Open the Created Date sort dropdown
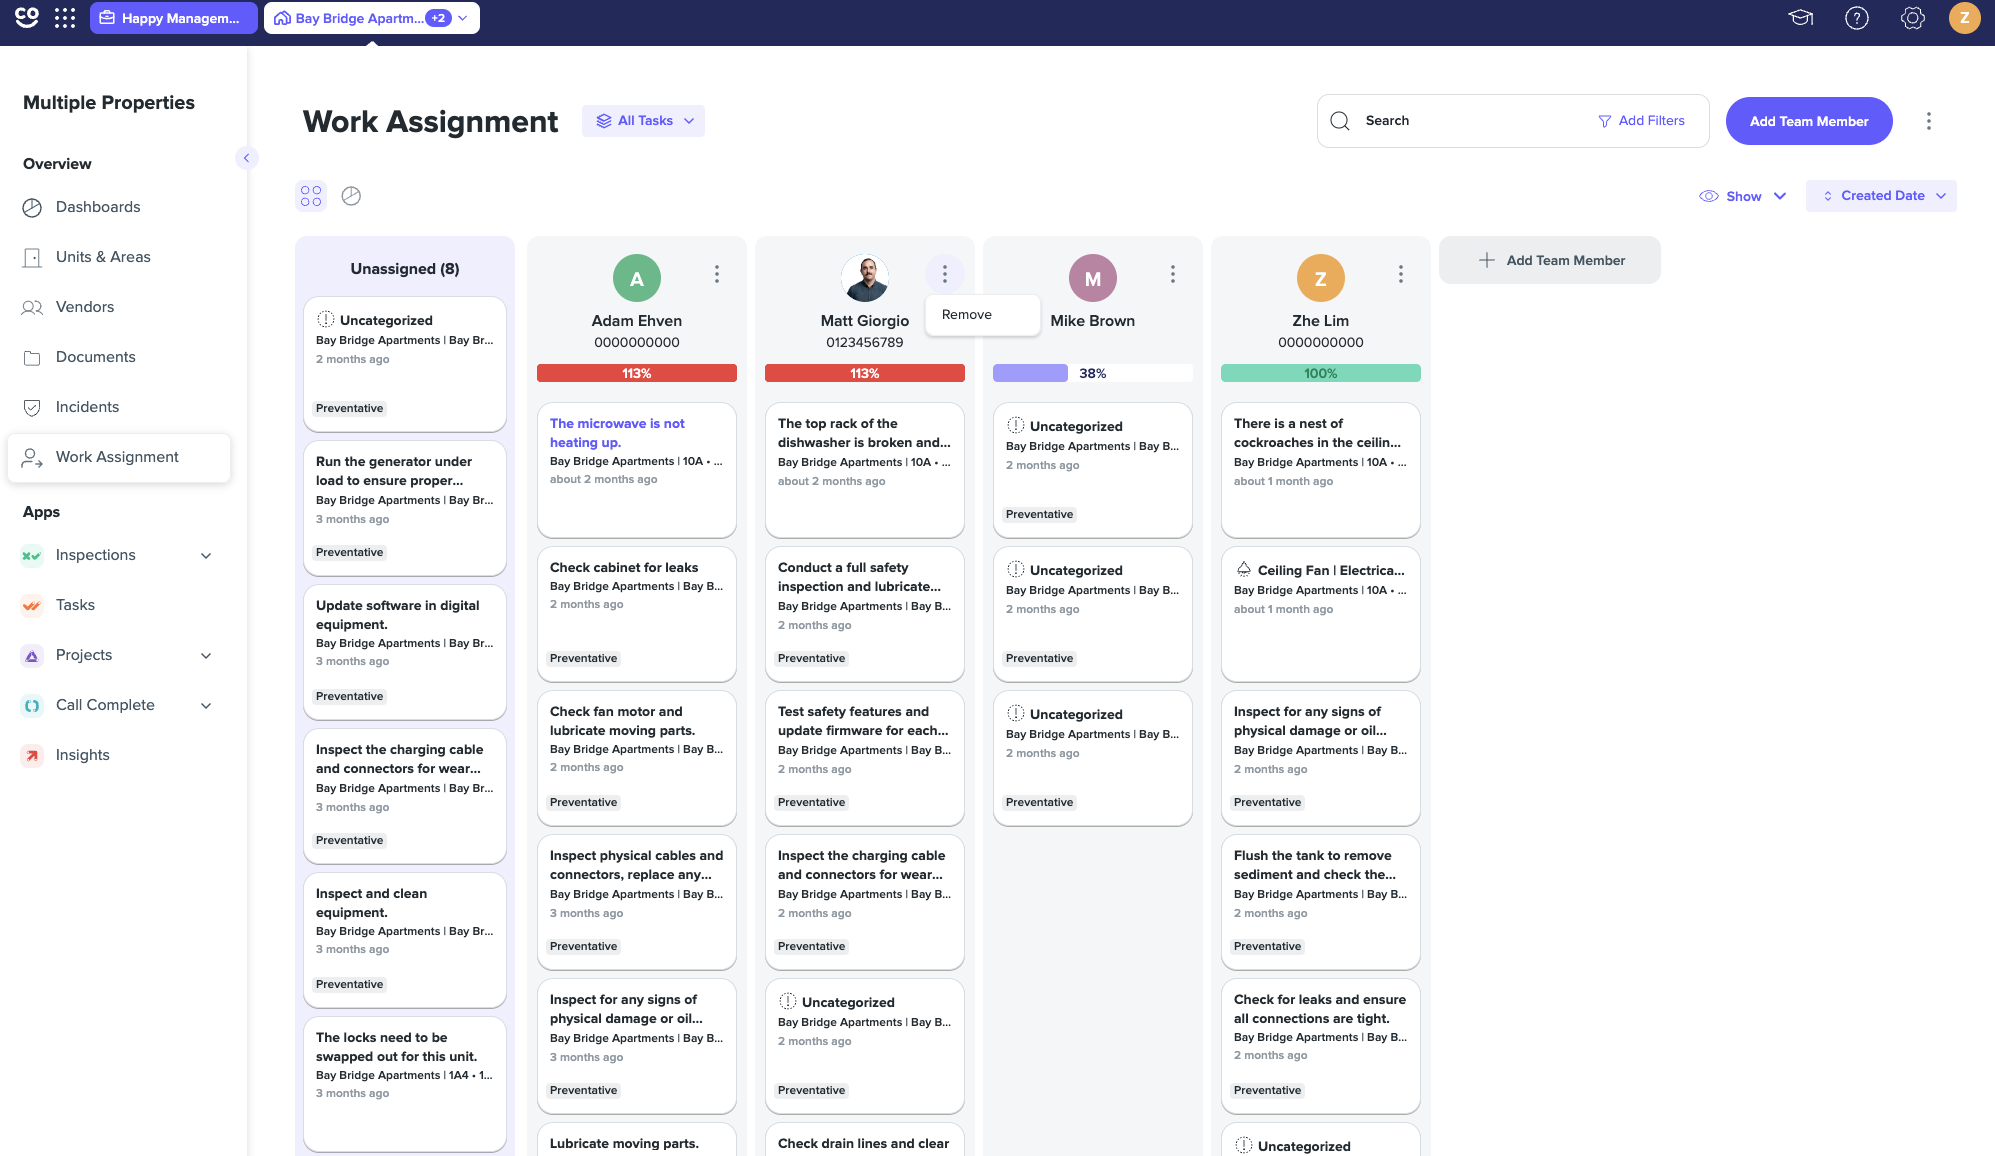The height and width of the screenshot is (1156, 1995). [1881, 196]
